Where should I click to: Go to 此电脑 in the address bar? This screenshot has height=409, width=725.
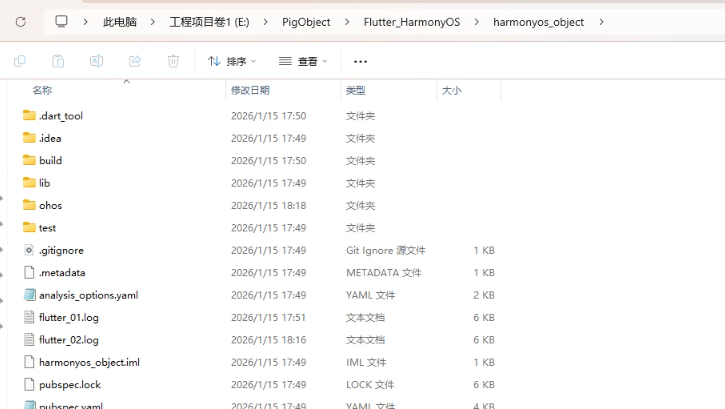coord(120,22)
